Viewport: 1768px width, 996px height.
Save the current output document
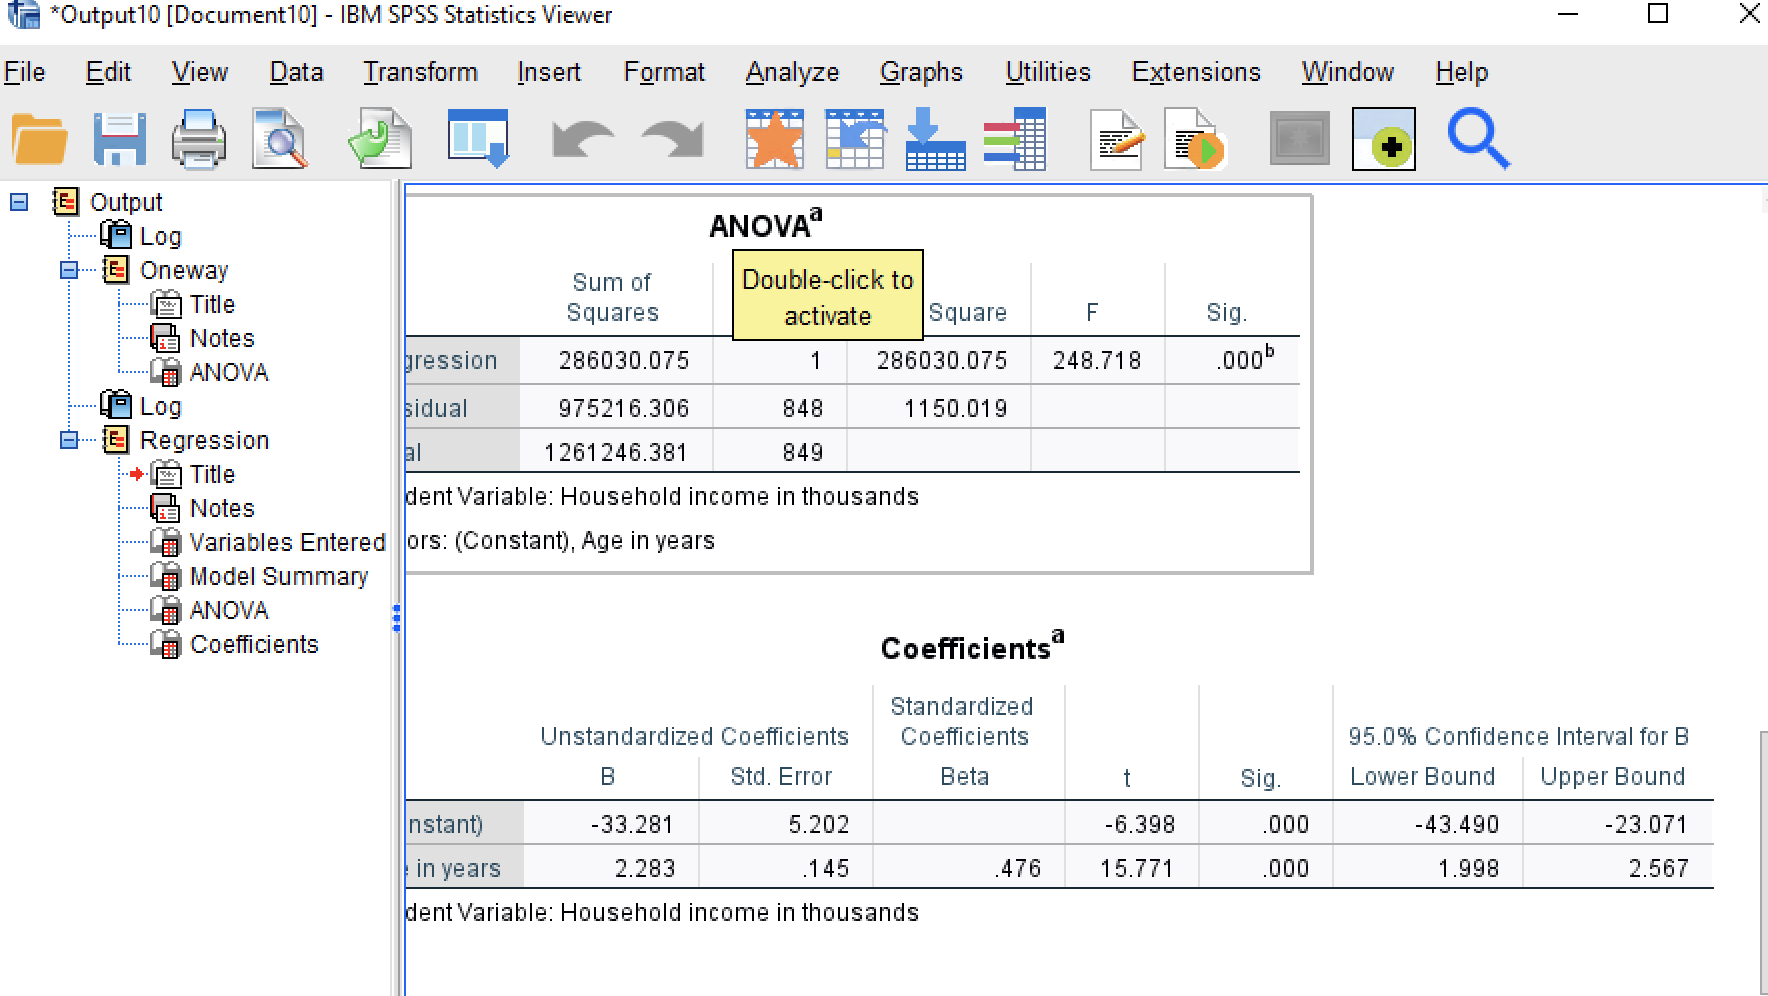120,140
